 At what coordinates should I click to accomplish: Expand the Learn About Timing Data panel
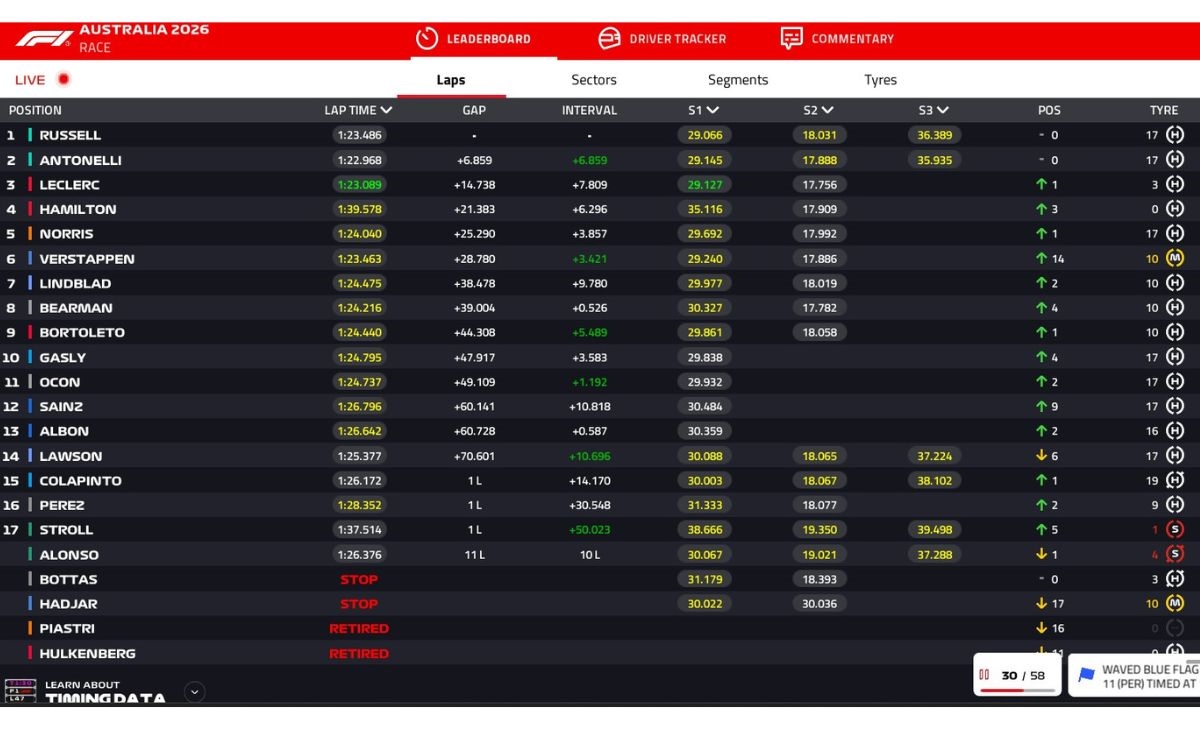coord(195,691)
